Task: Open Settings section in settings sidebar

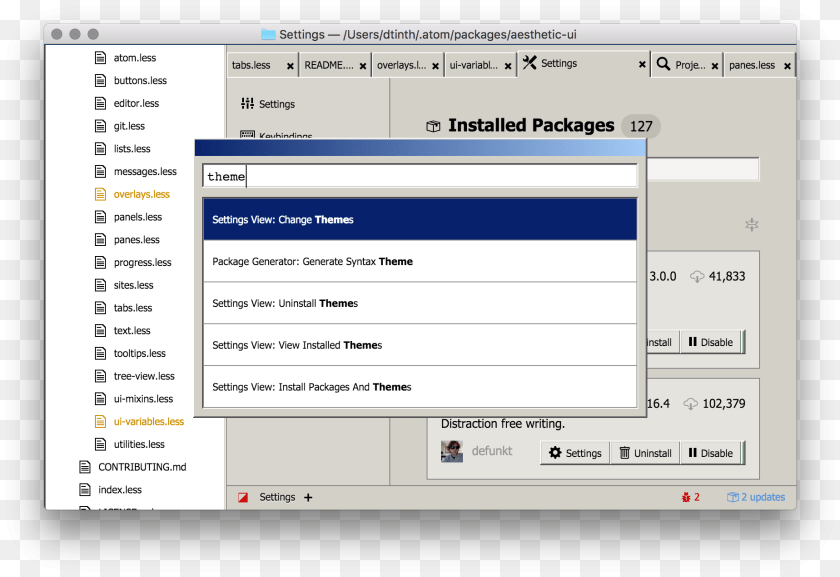Action: 268,104
